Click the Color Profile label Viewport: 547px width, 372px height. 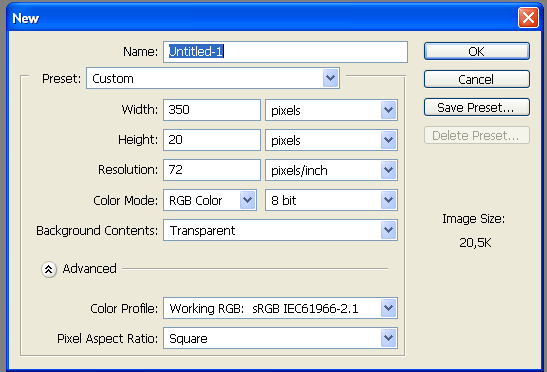coord(124,309)
